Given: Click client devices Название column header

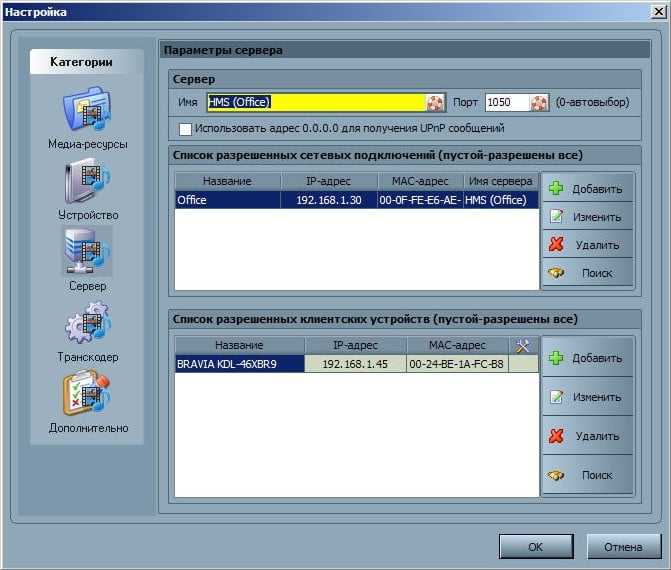Looking at the screenshot, I should 240,345.
